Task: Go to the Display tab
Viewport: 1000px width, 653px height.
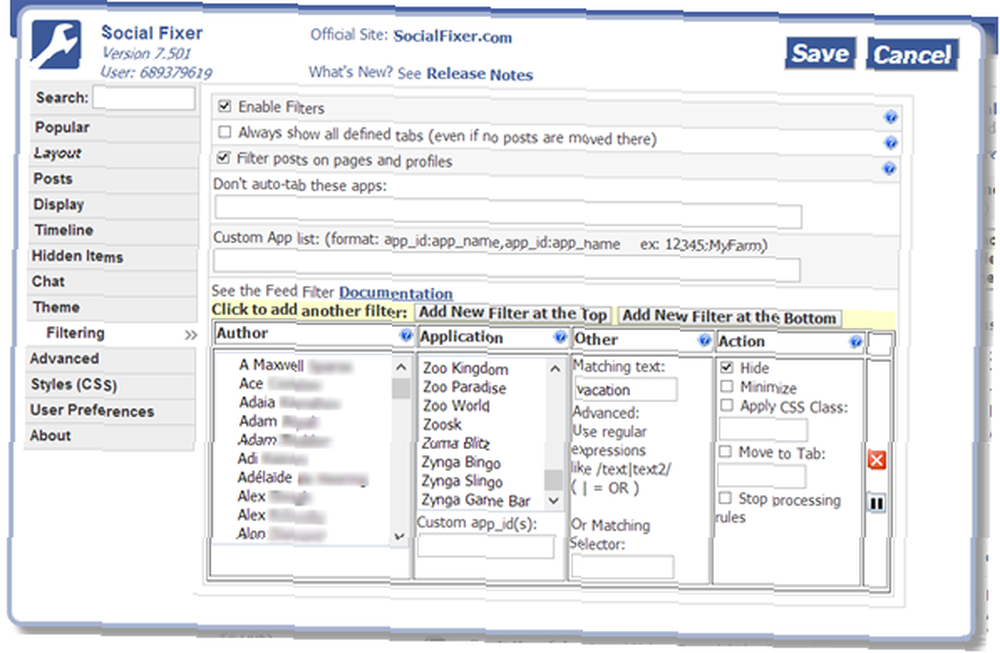Action: point(114,205)
